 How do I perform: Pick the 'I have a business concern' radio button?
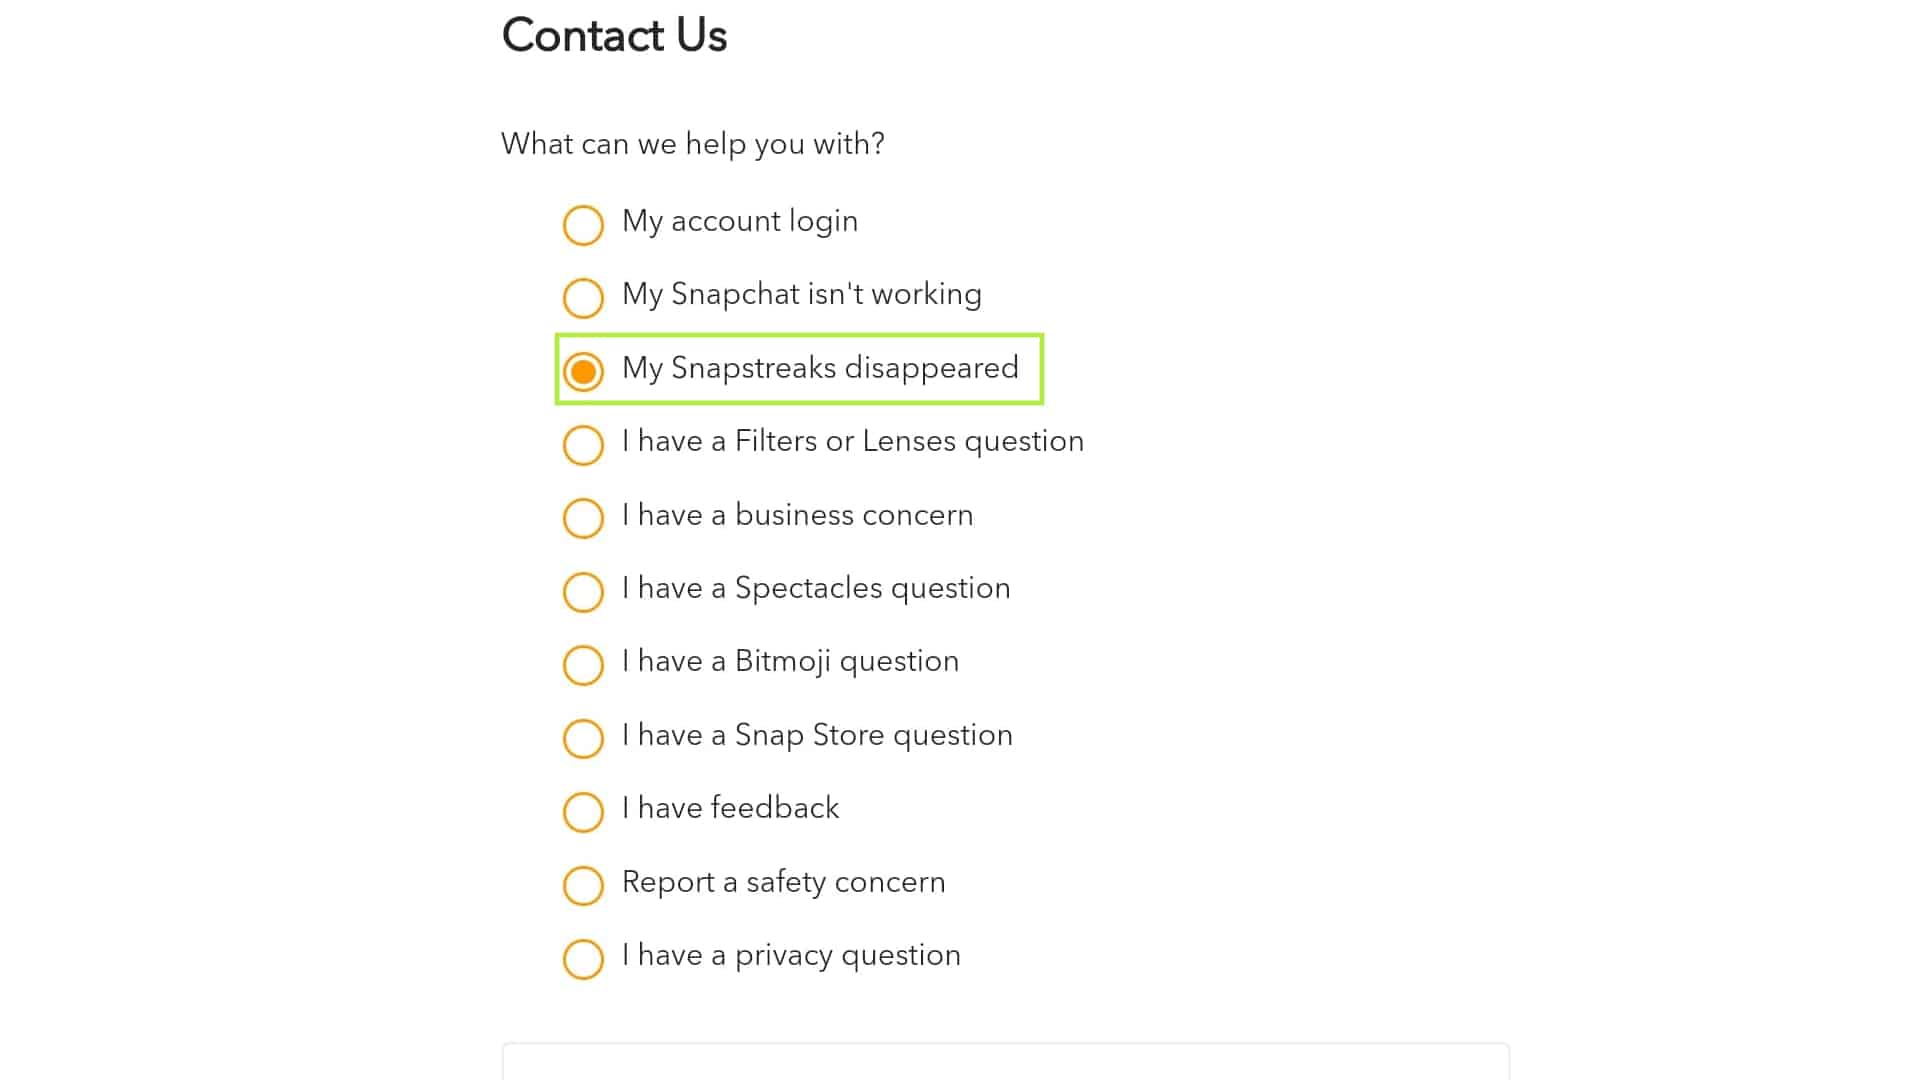583,518
